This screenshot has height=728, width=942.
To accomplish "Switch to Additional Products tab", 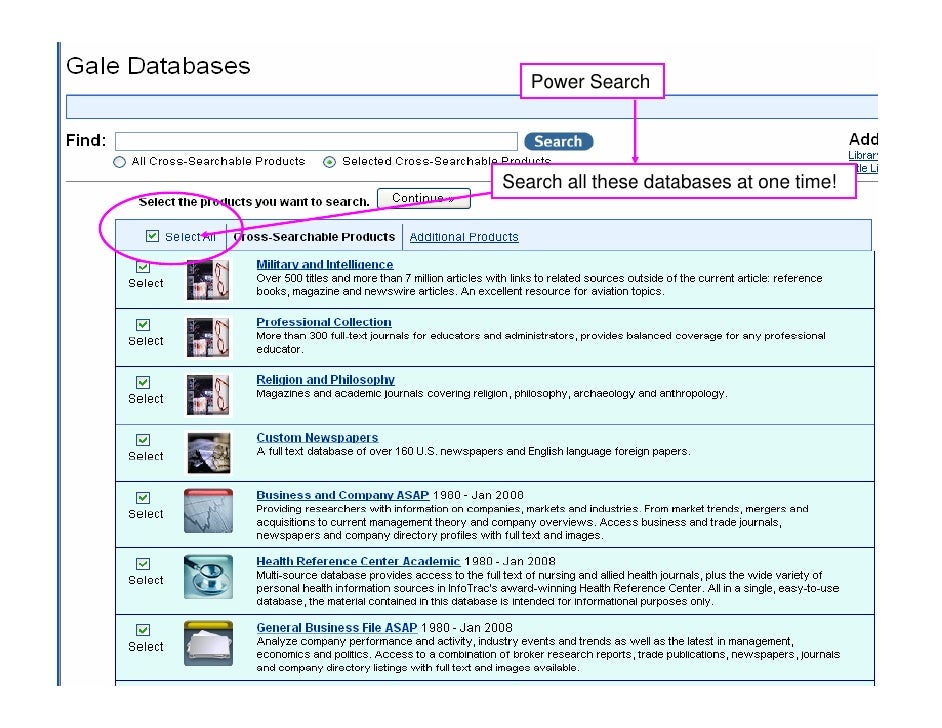I will click(x=464, y=237).
